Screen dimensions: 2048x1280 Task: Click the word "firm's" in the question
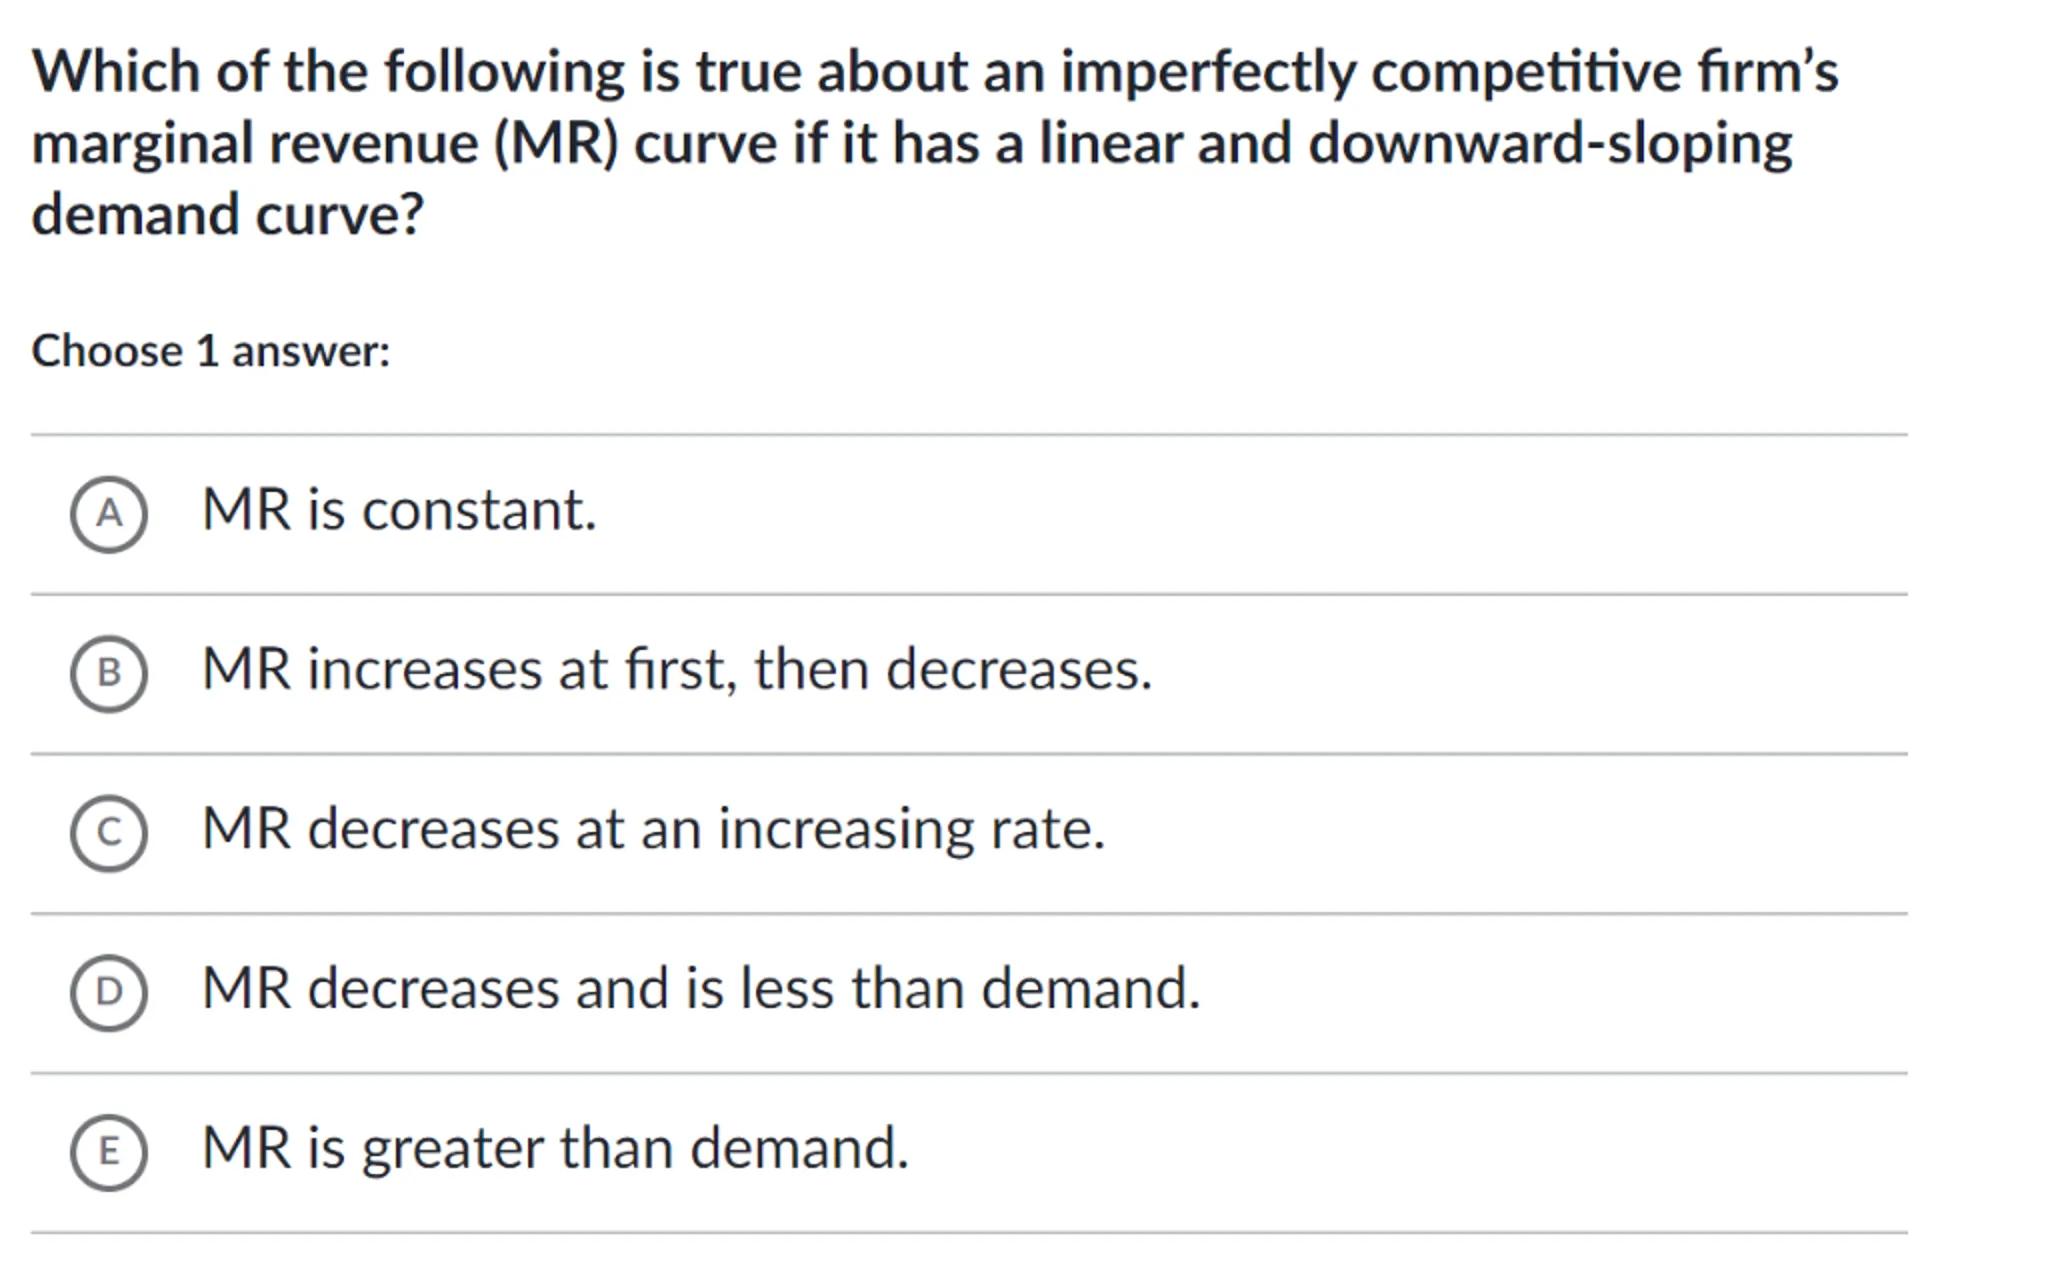click(x=1766, y=72)
